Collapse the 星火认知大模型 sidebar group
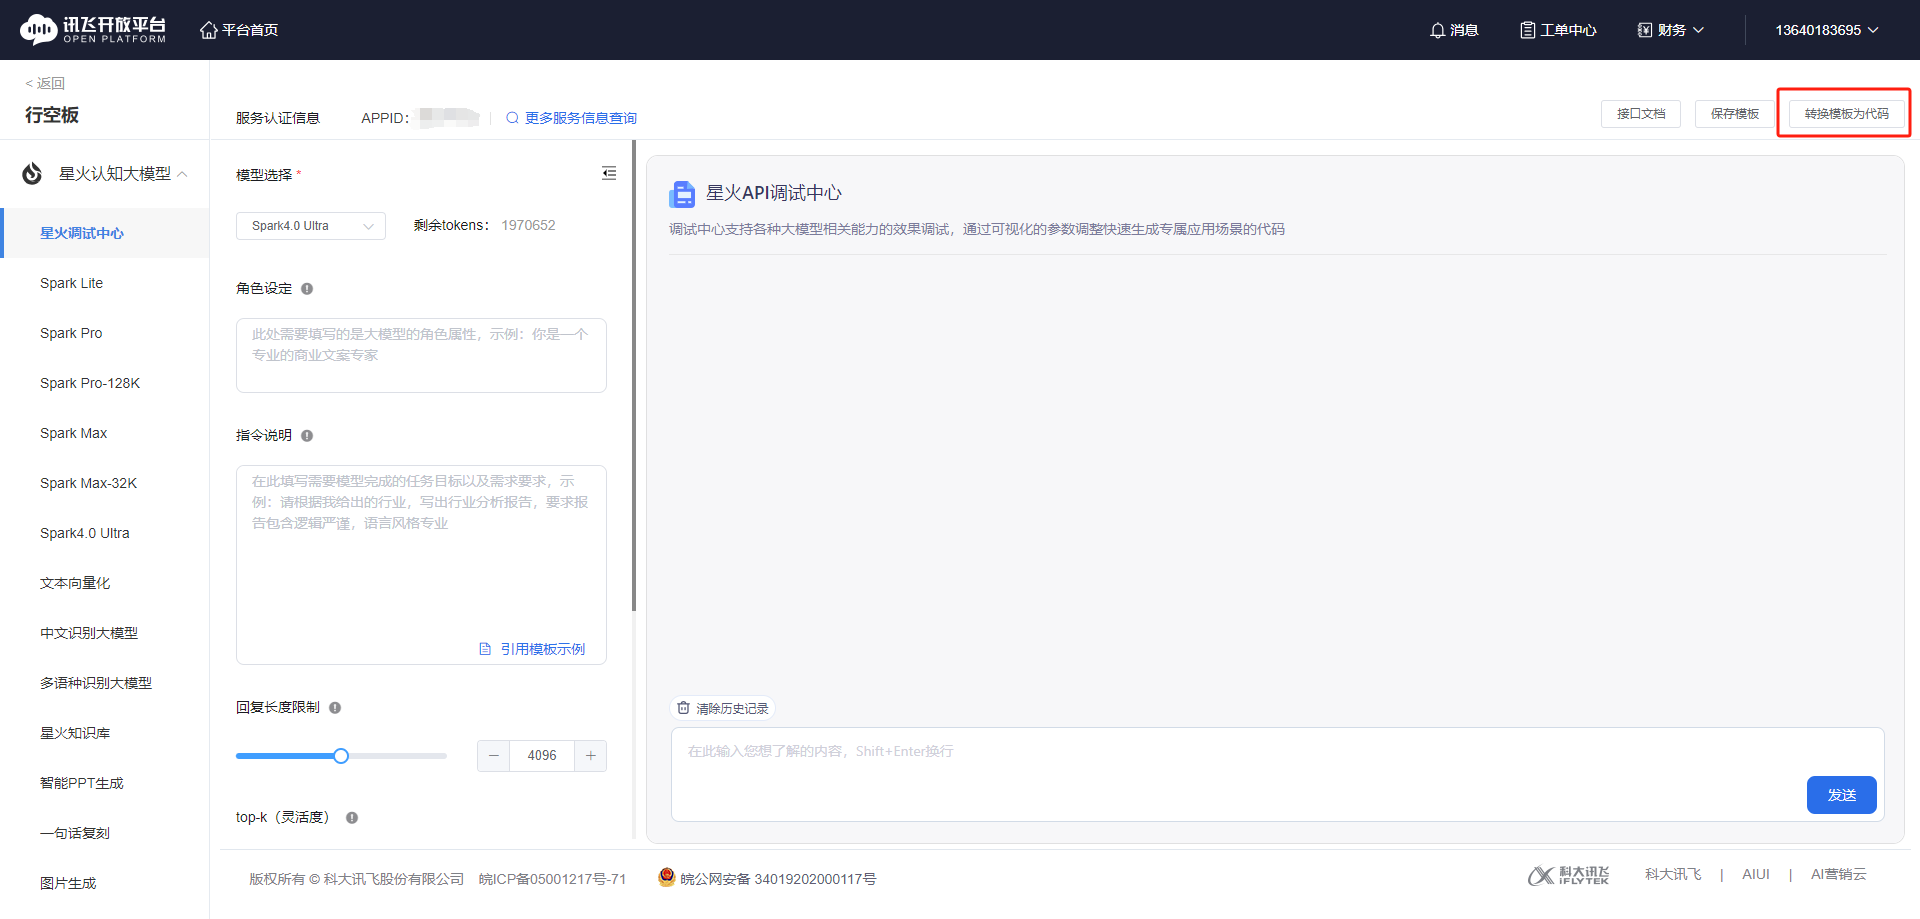The width and height of the screenshot is (1920, 919). [x=183, y=174]
